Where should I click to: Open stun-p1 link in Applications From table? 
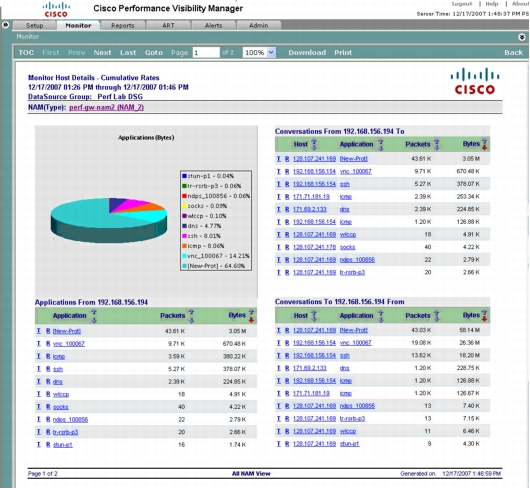[63, 445]
